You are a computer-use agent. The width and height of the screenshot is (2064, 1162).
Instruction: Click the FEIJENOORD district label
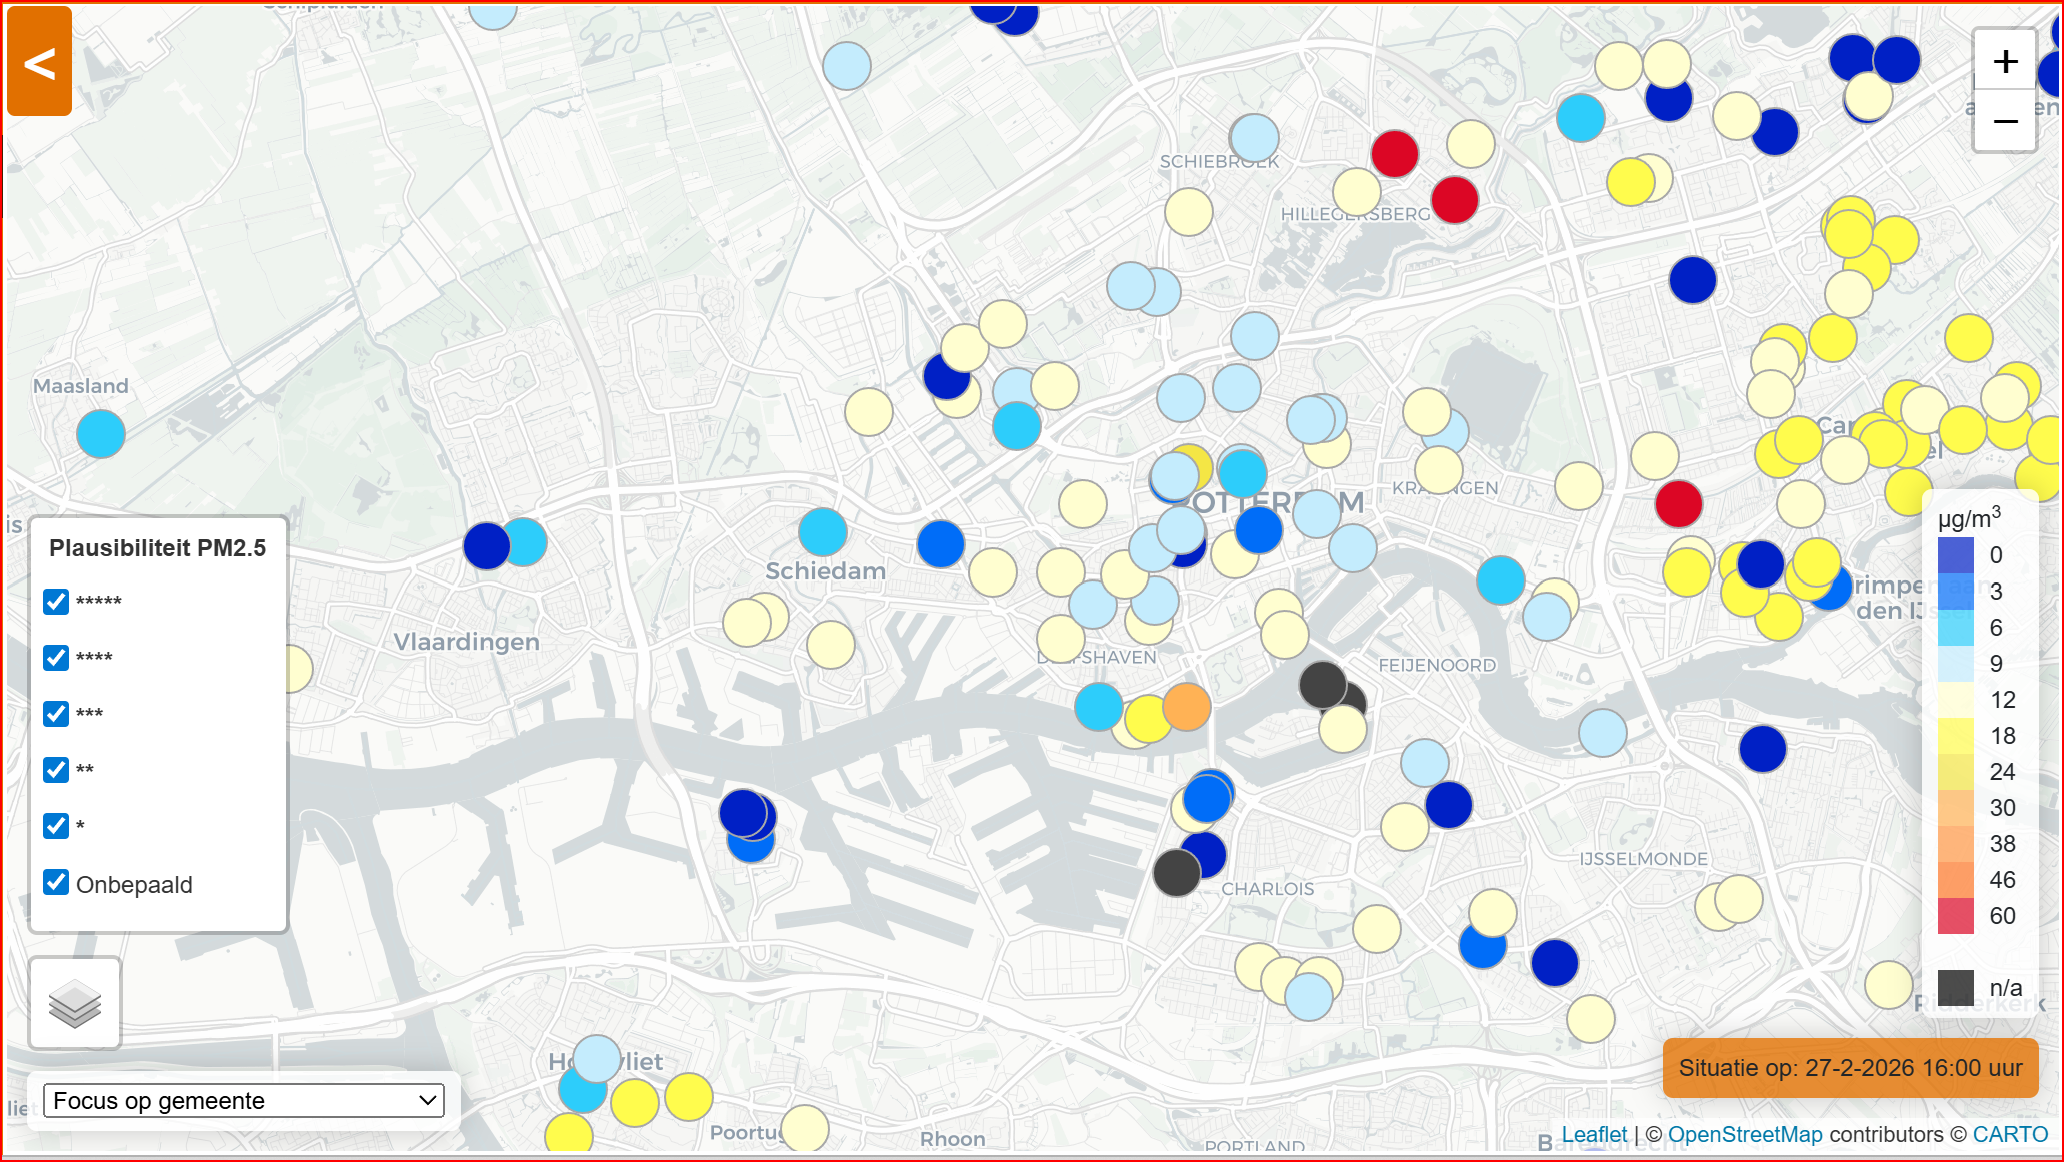(1437, 665)
